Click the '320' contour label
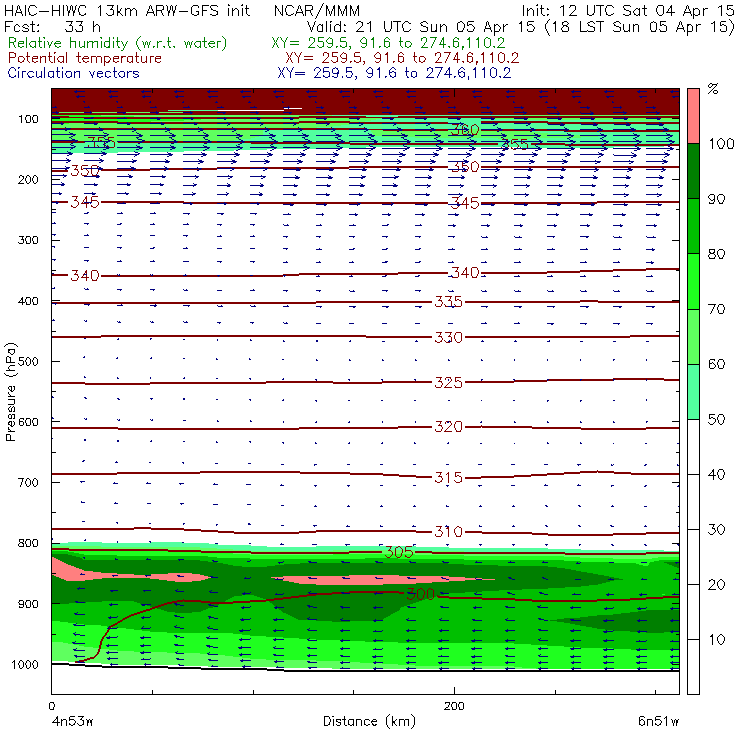The height and width of the screenshot is (740, 740). pos(448,427)
